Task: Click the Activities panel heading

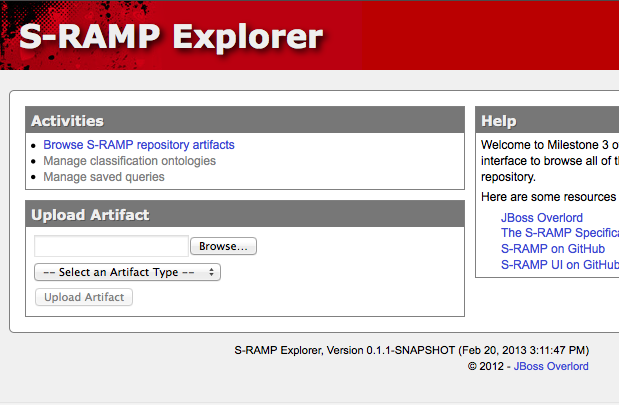Action: click(68, 121)
